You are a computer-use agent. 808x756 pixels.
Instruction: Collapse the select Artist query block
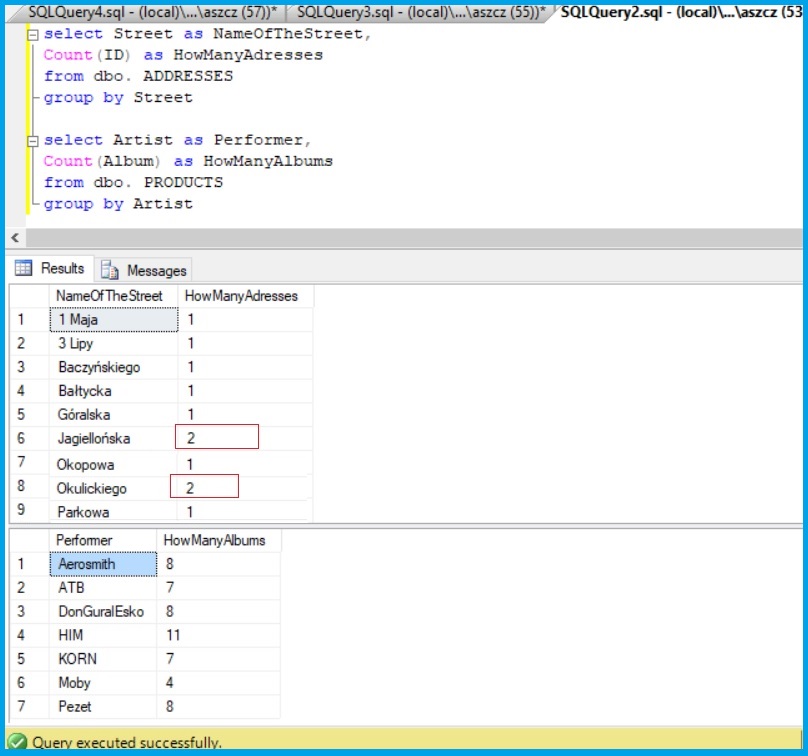click(34, 141)
